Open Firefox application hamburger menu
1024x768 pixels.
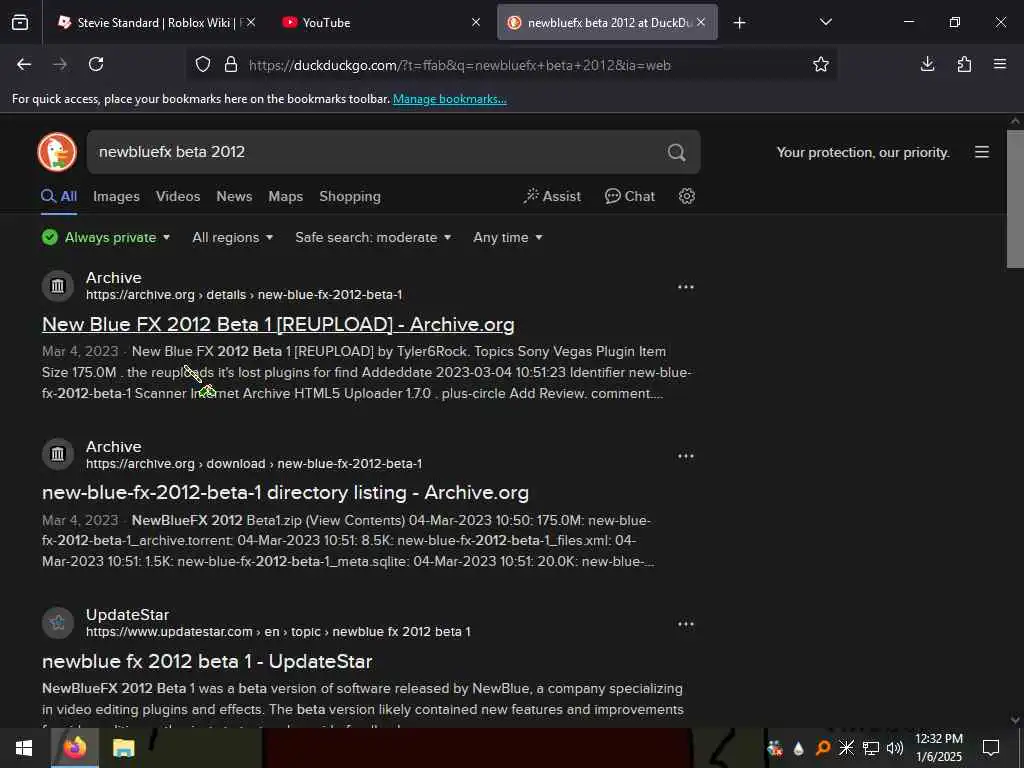click(1000, 64)
